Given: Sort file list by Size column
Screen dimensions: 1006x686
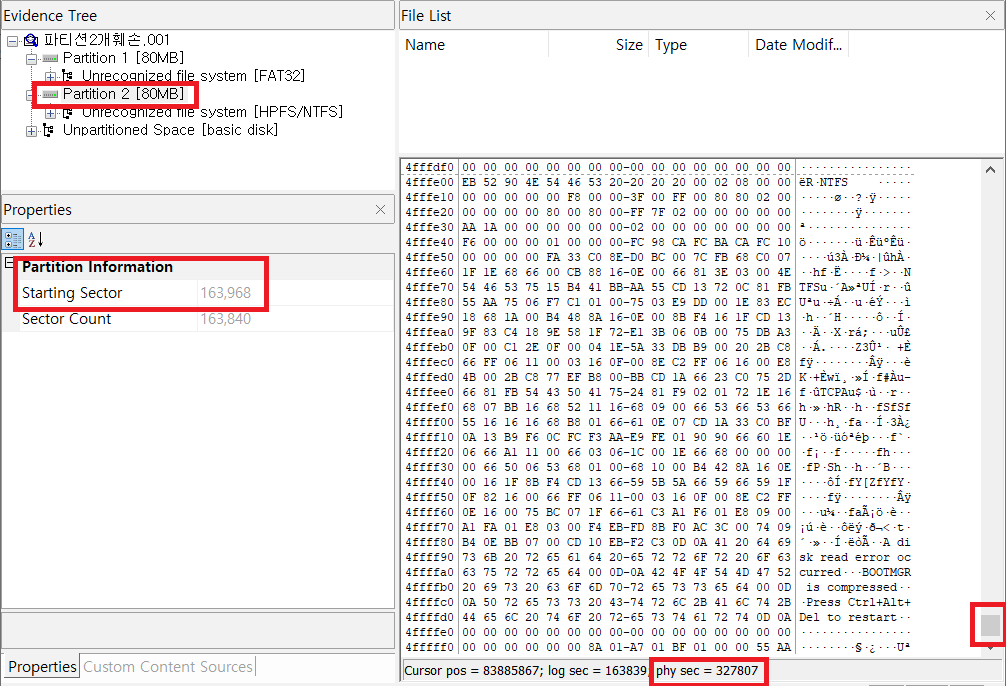Looking at the screenshot, I should tap(629, 45).
